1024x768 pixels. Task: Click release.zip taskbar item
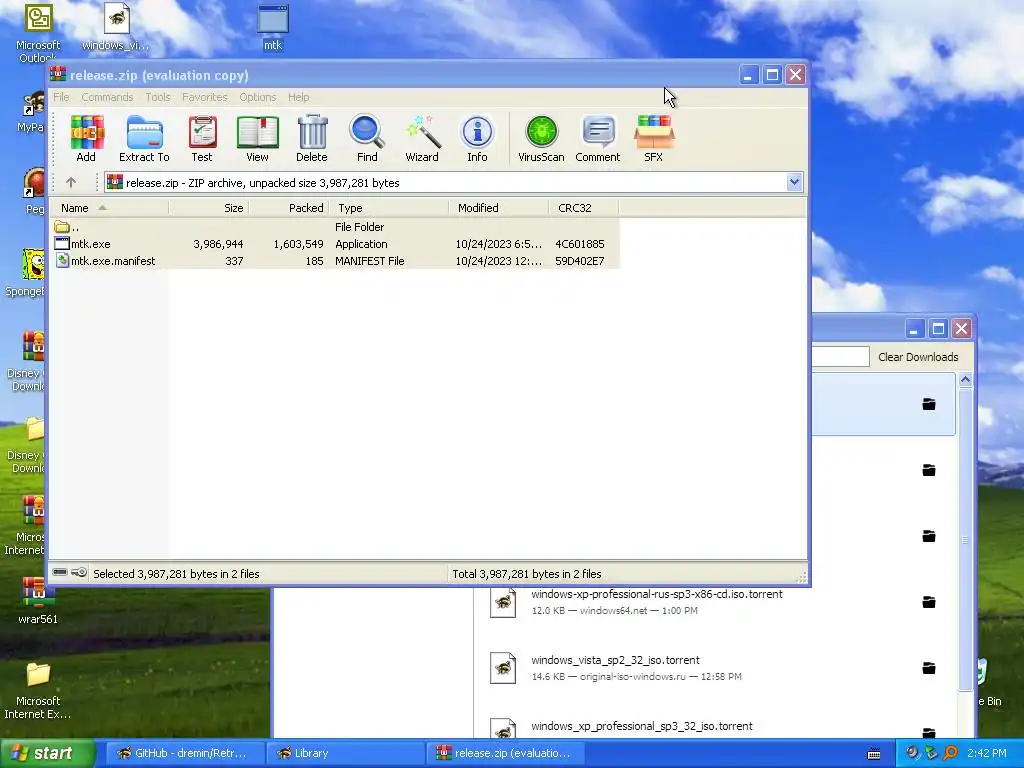504,753
